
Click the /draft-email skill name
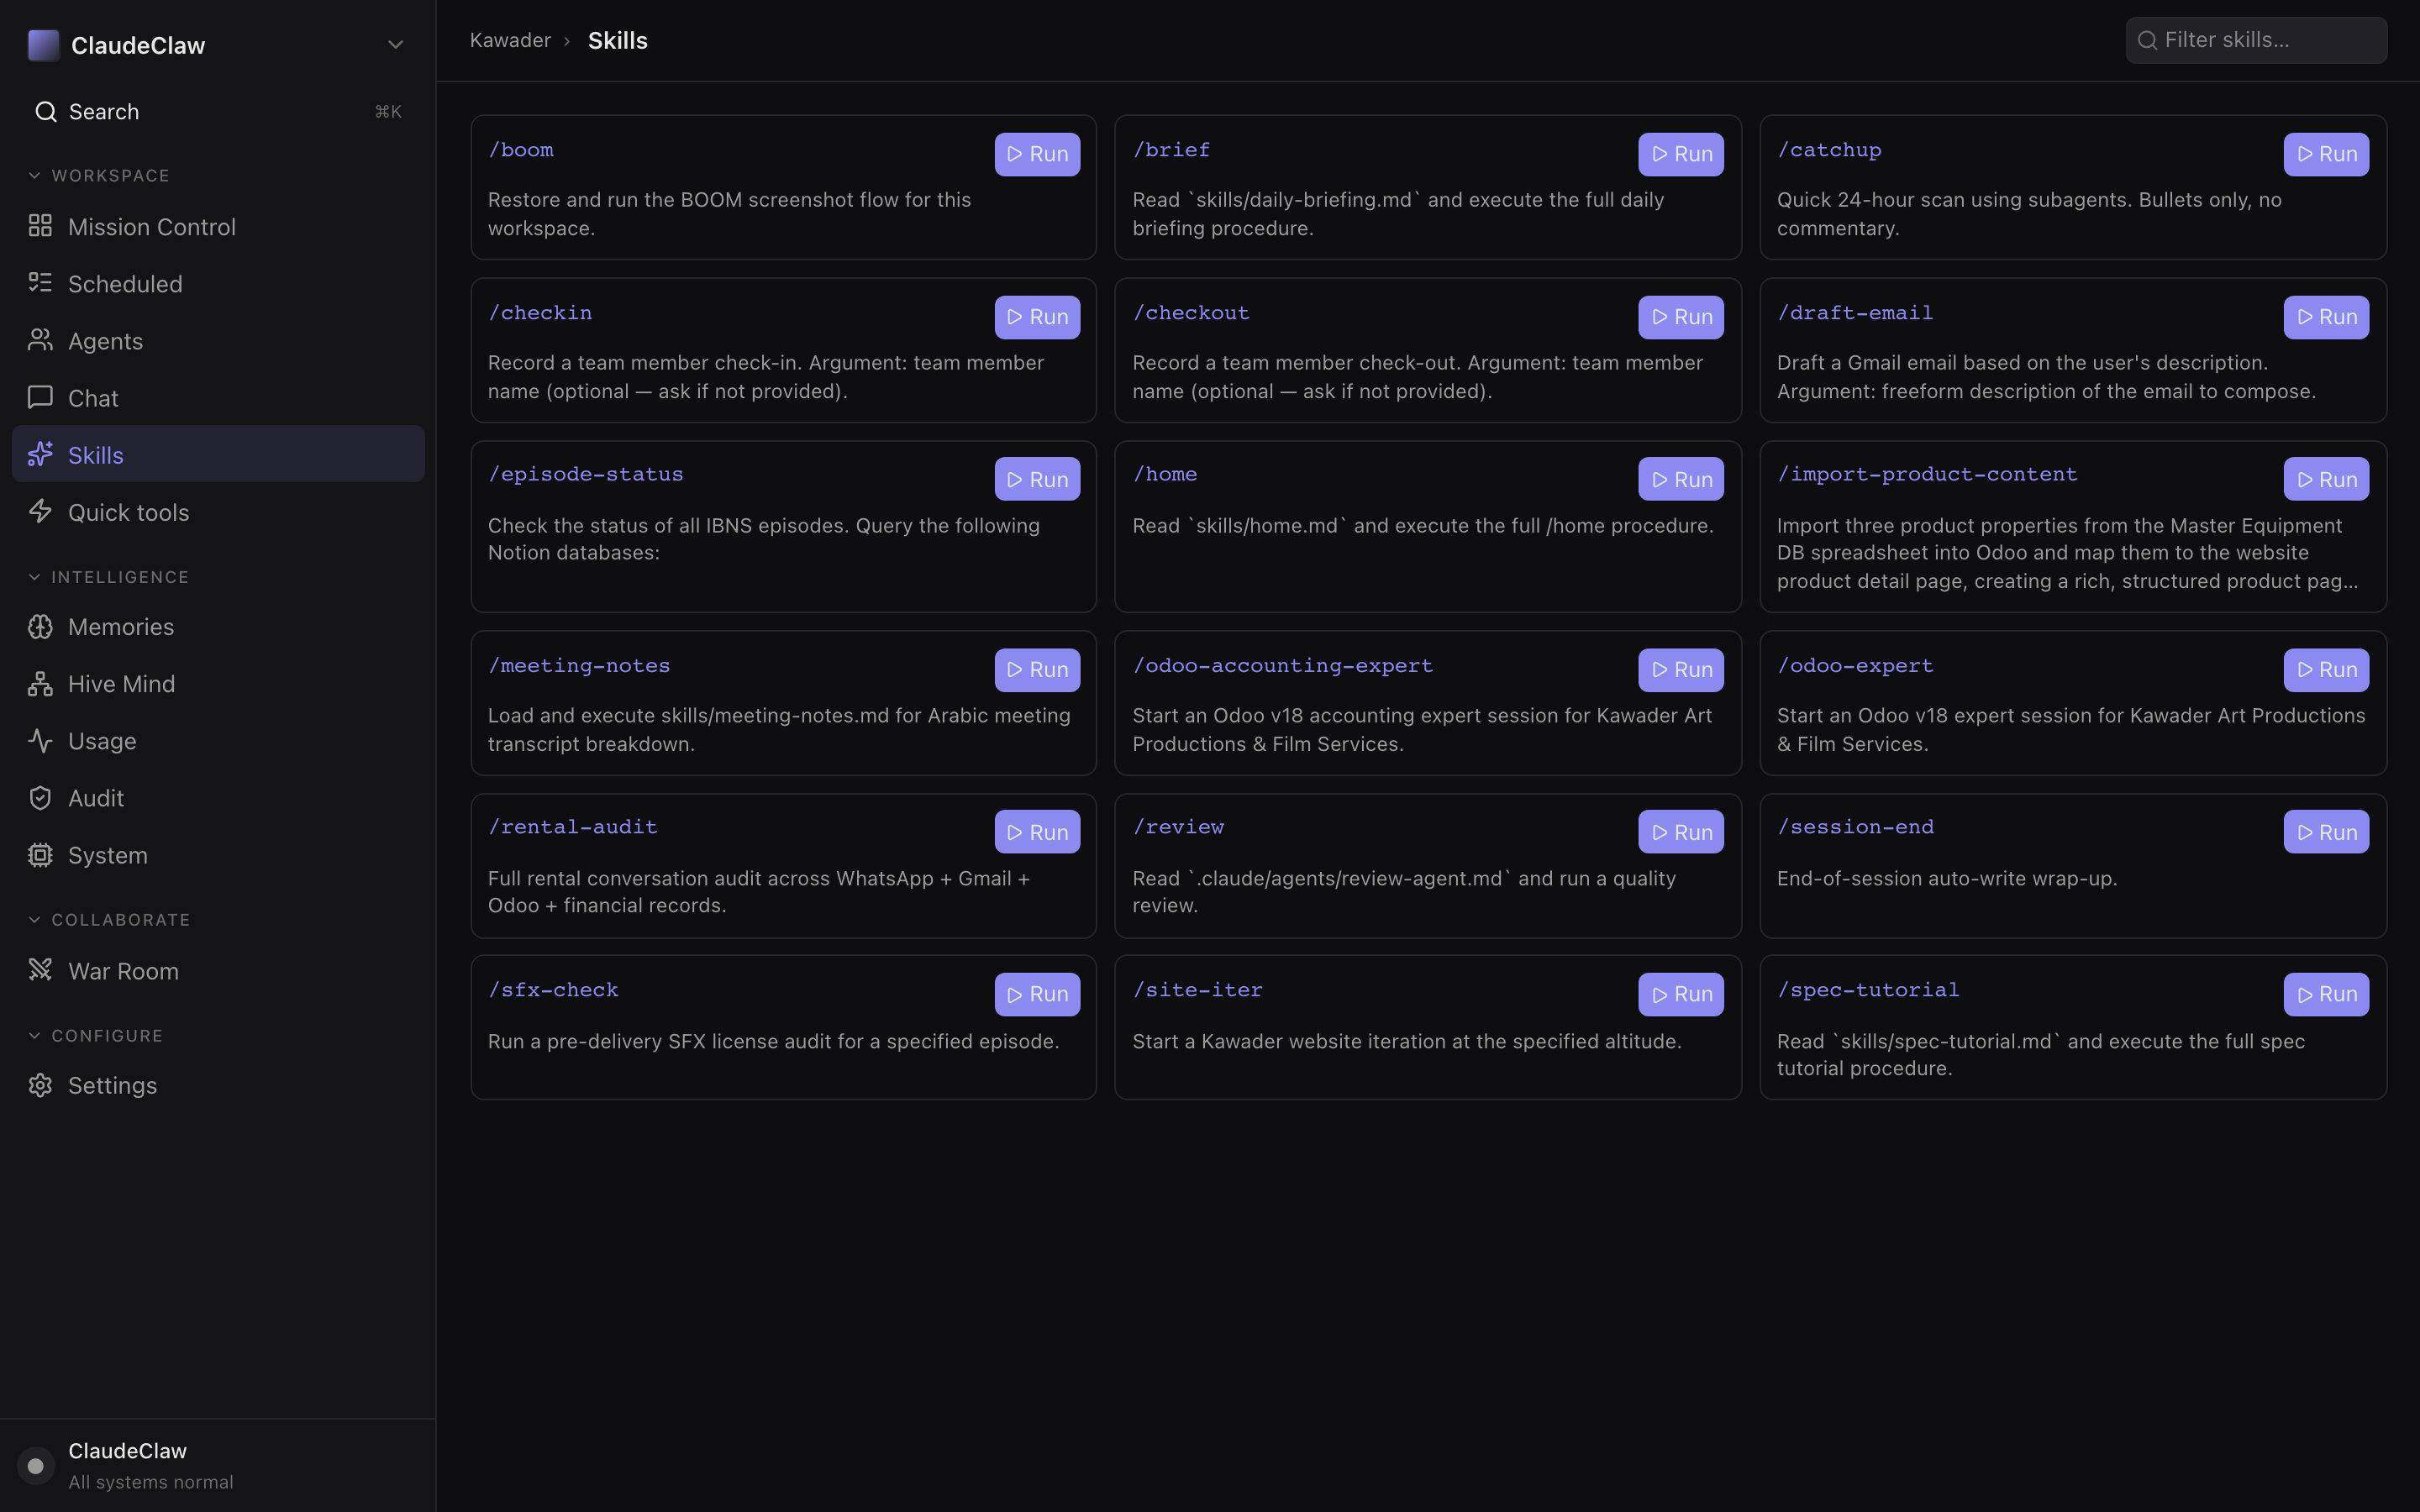[1854, 313]
